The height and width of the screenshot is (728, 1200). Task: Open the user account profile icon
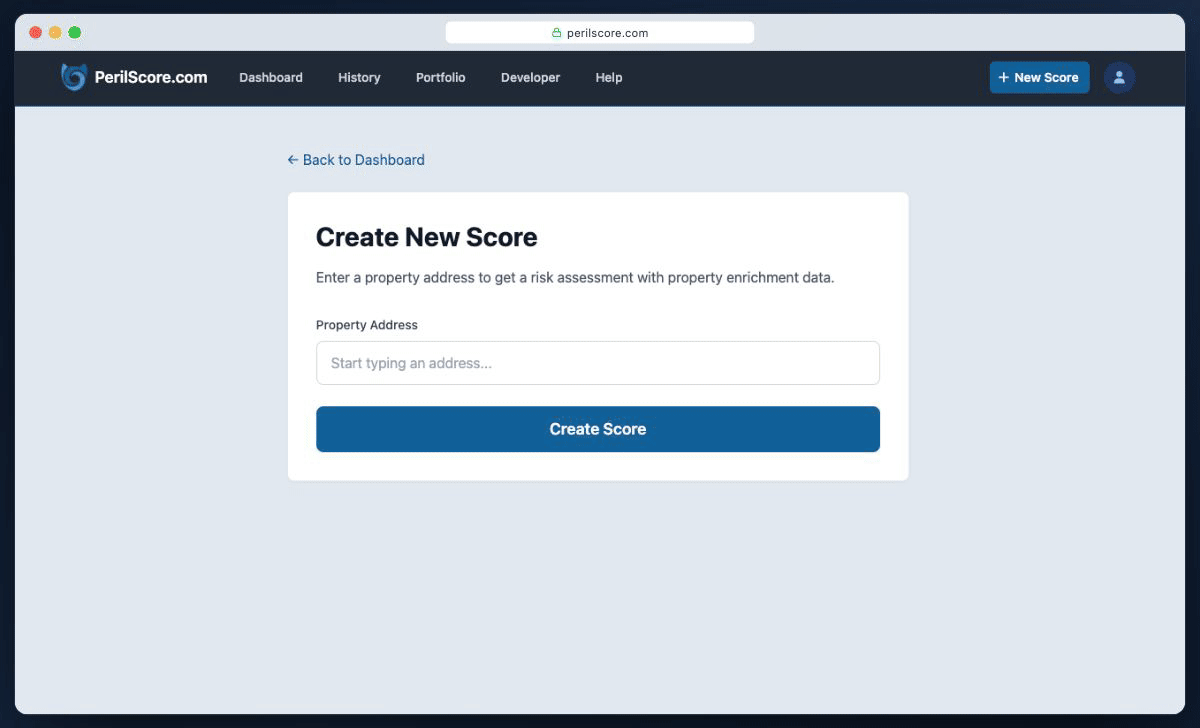[x=1119, y=77]
